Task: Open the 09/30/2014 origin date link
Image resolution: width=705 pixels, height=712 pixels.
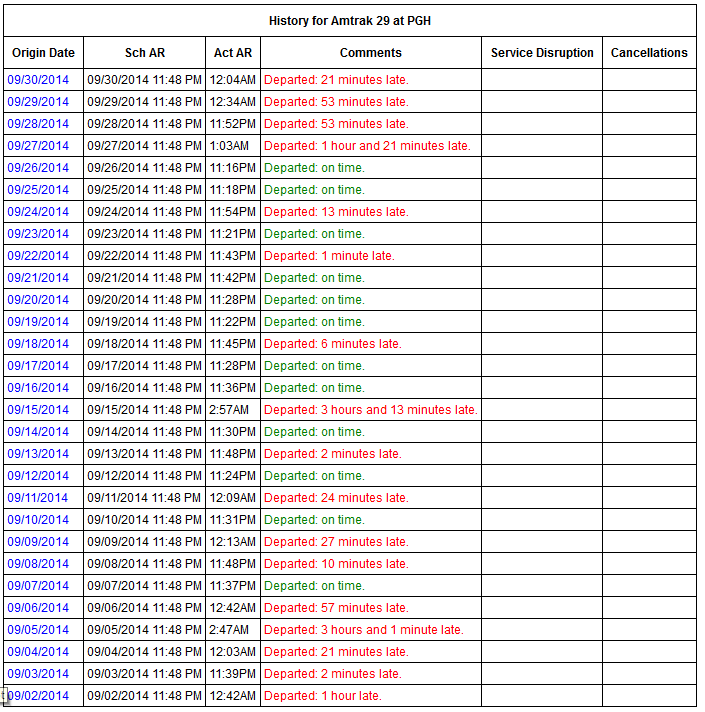Action: pyautogui.click(x=38, y=80)
